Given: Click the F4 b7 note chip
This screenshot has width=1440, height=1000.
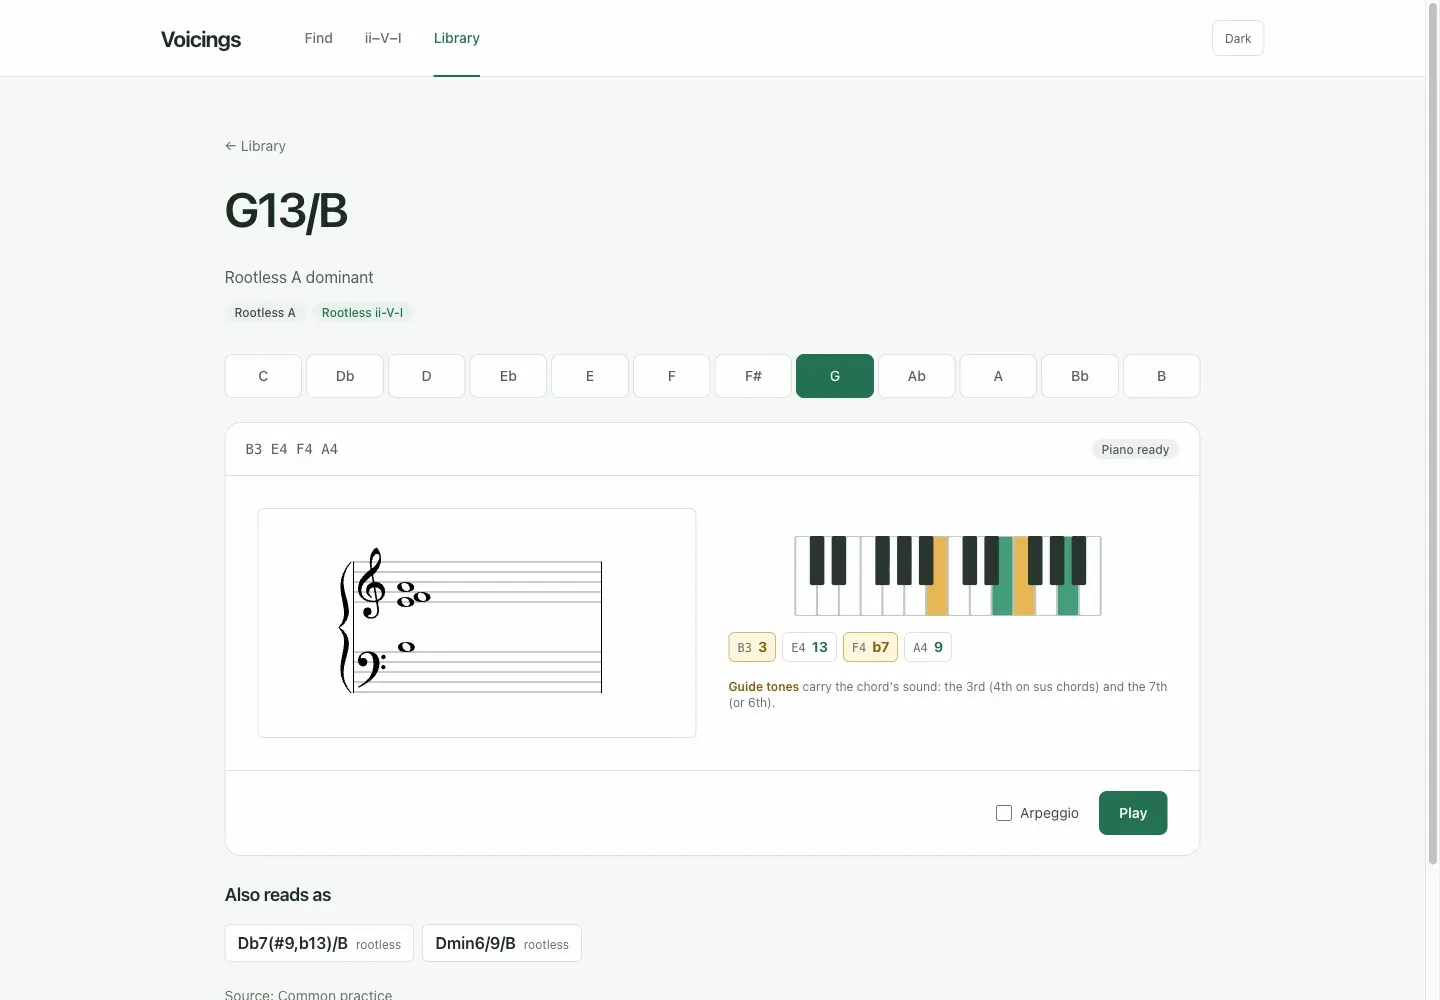Looking at the screenshot, I should point(870,647).
